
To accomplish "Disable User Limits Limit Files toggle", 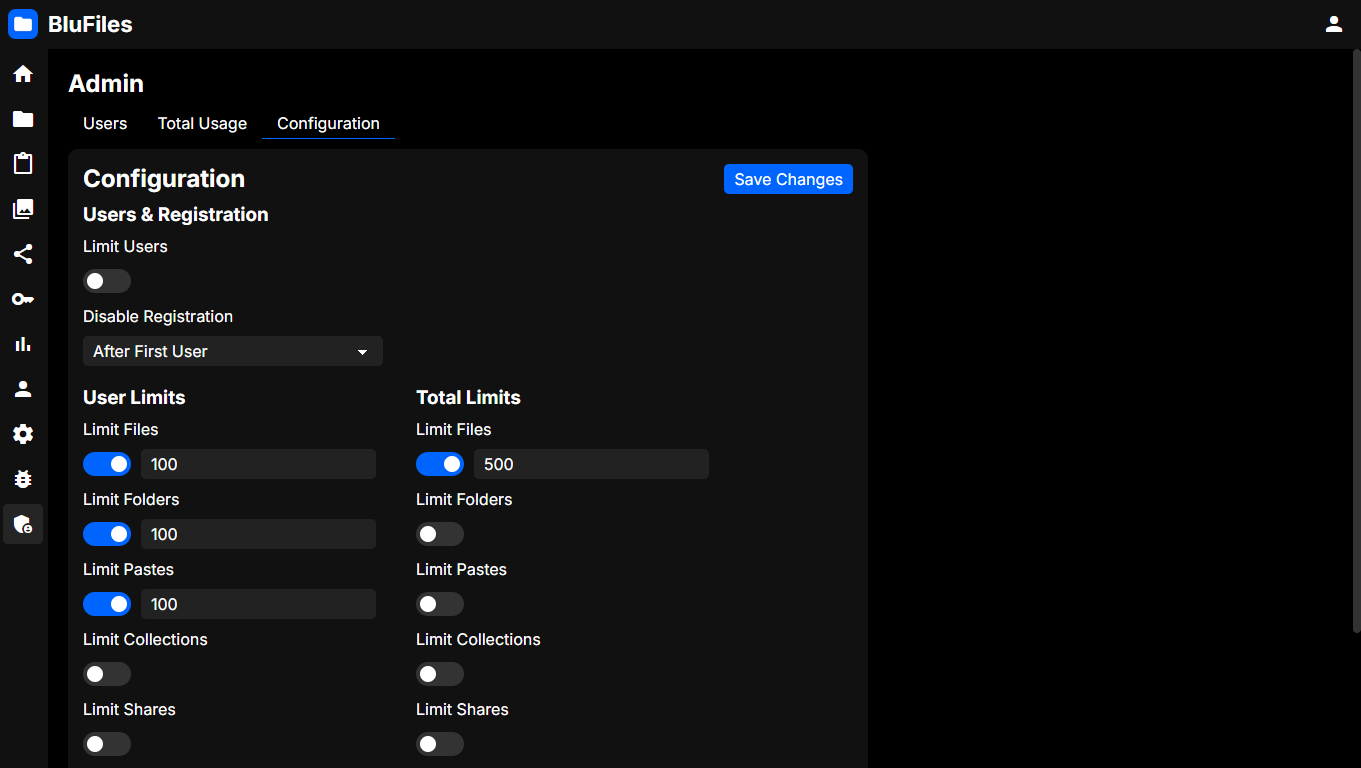I will (x=107, y=464).
